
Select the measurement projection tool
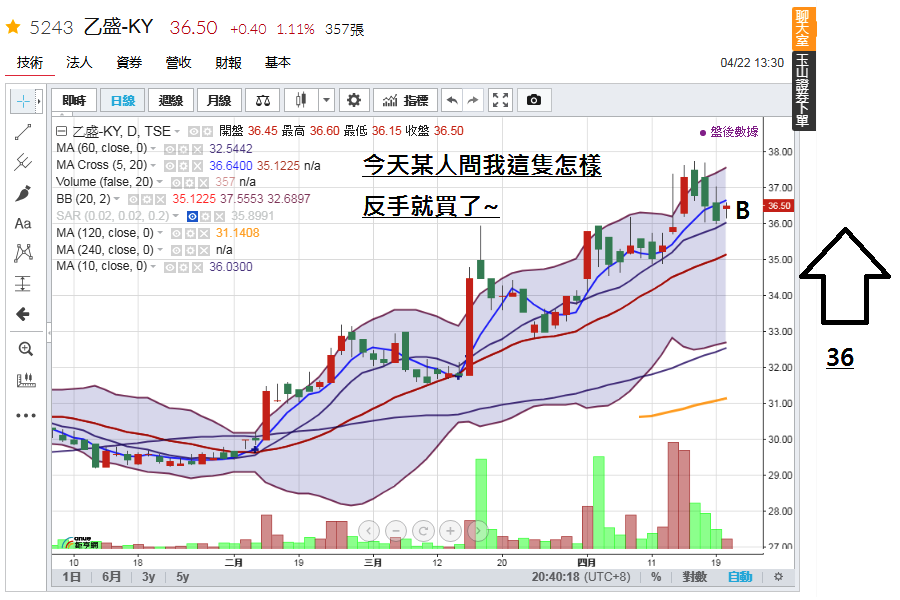click(23, 284)
